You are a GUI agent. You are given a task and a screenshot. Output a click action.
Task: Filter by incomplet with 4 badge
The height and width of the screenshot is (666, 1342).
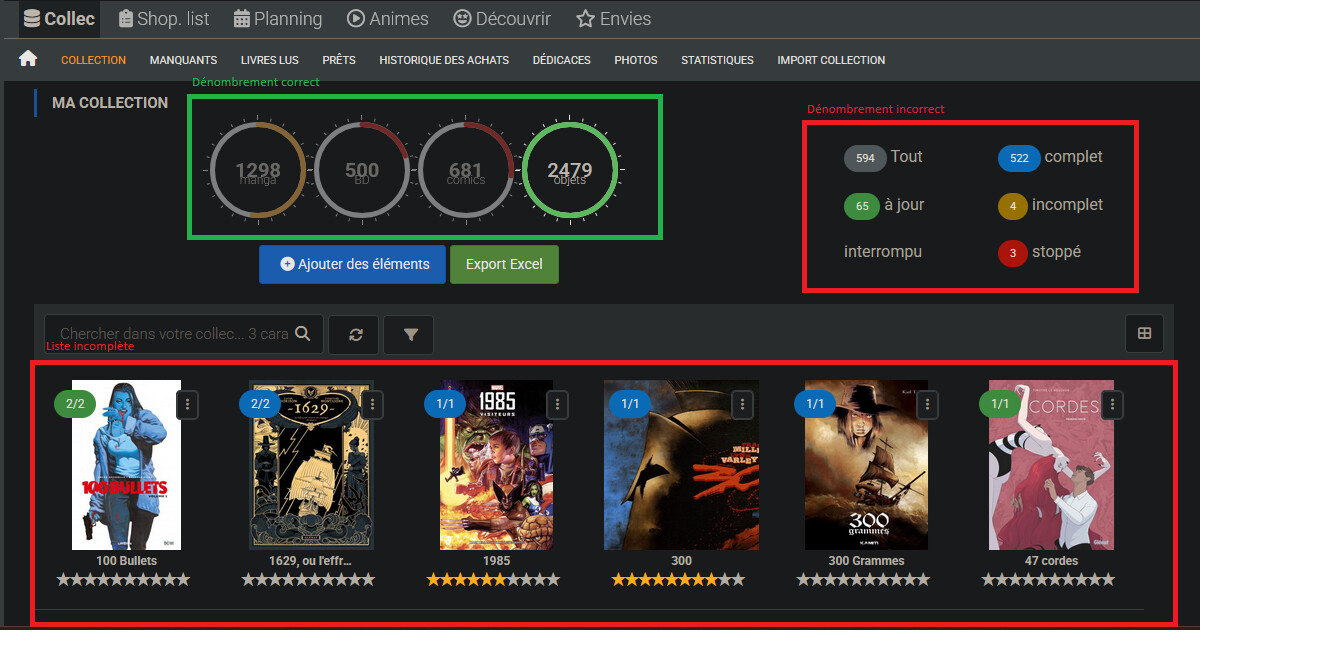pos(1051,205)
